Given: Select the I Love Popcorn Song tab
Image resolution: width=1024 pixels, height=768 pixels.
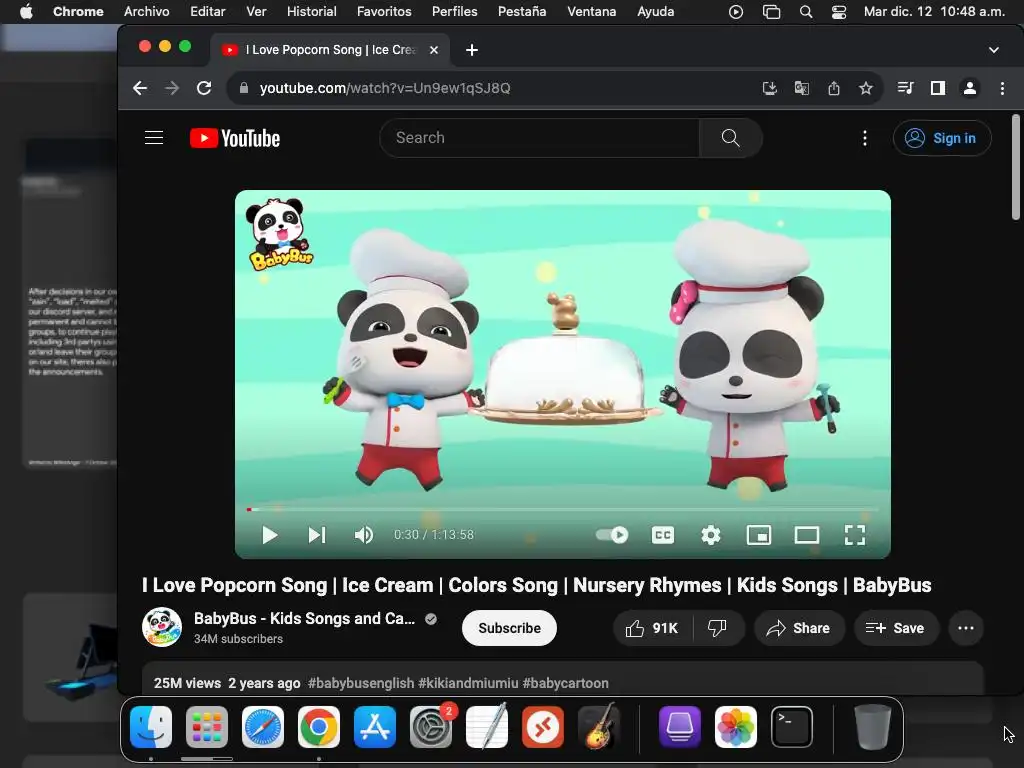Looking at the screenshot, I should [330, 50].
